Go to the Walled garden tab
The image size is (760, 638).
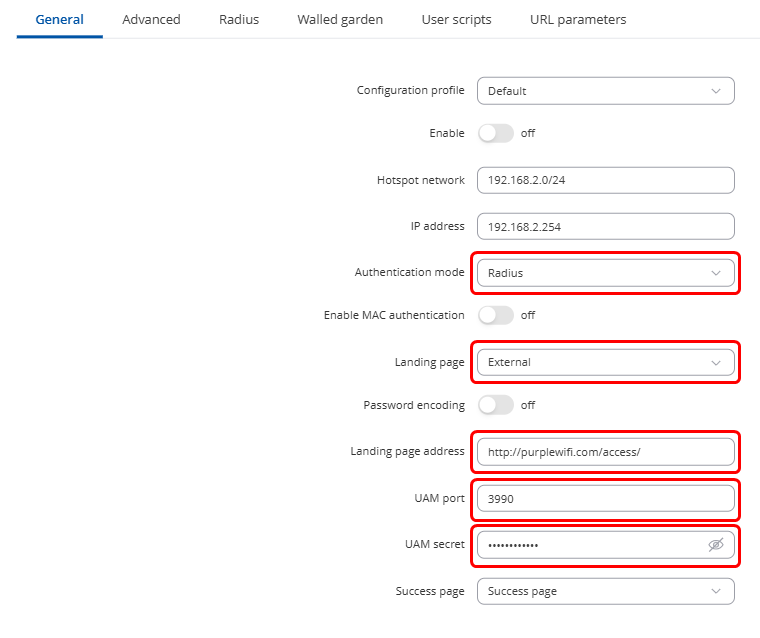340,19
